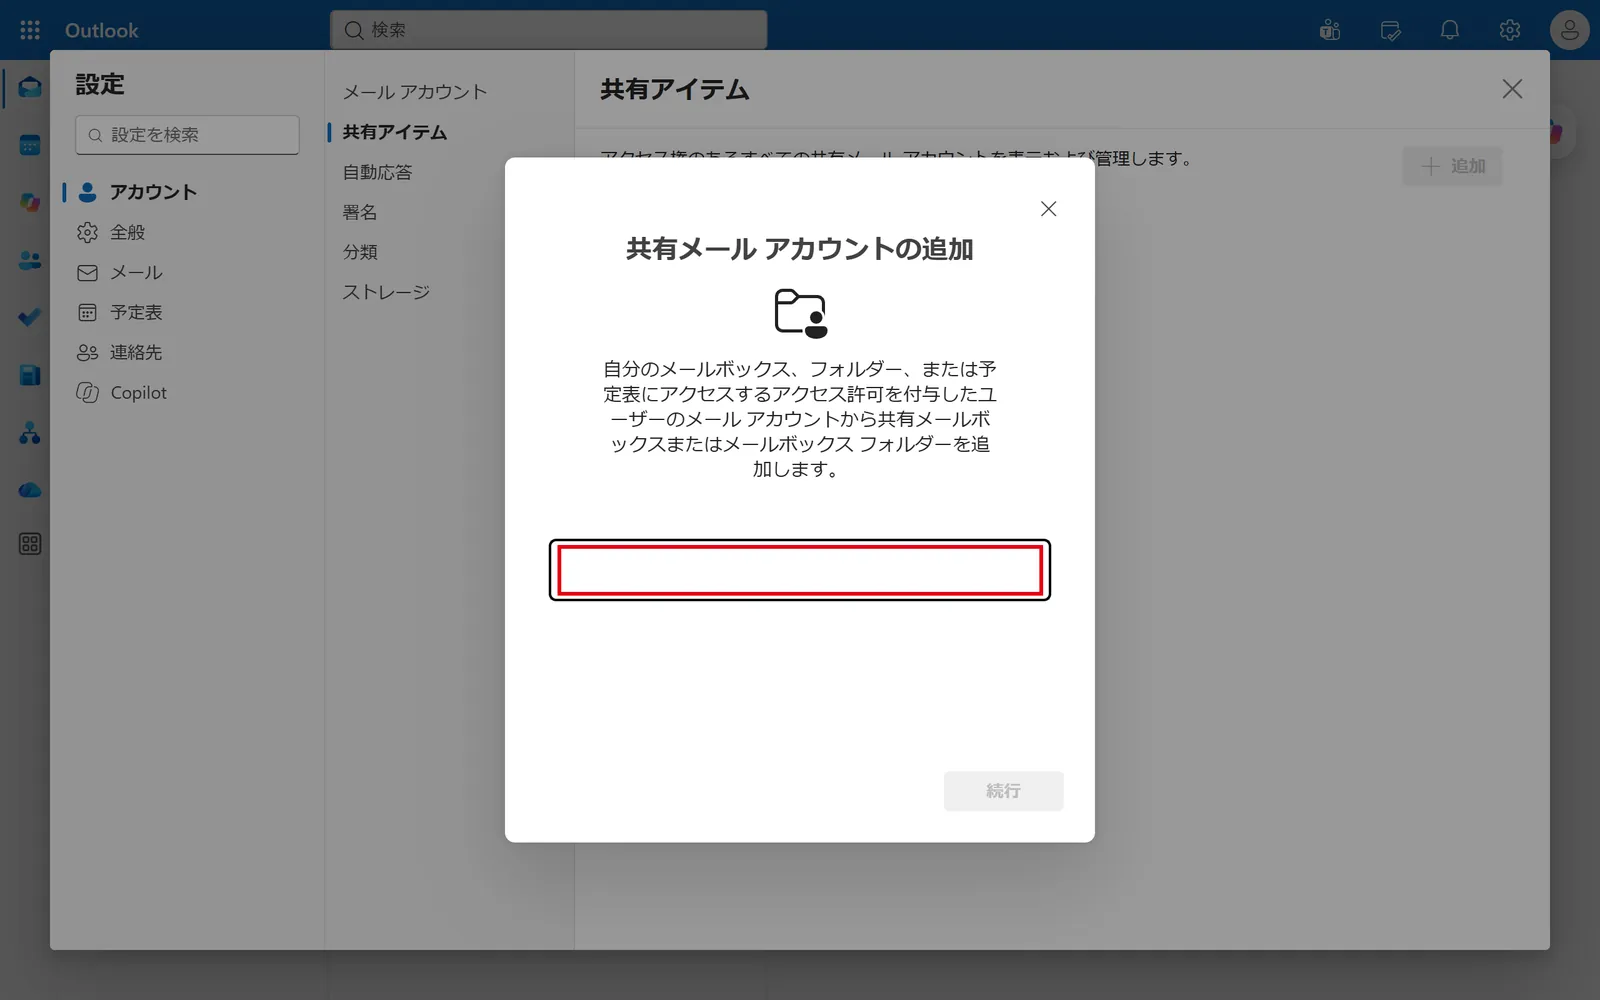The height and width of the screenshot is (1000, 1600).
Task: Open the Copilot app in left rail
Action: tap(30, 203)
